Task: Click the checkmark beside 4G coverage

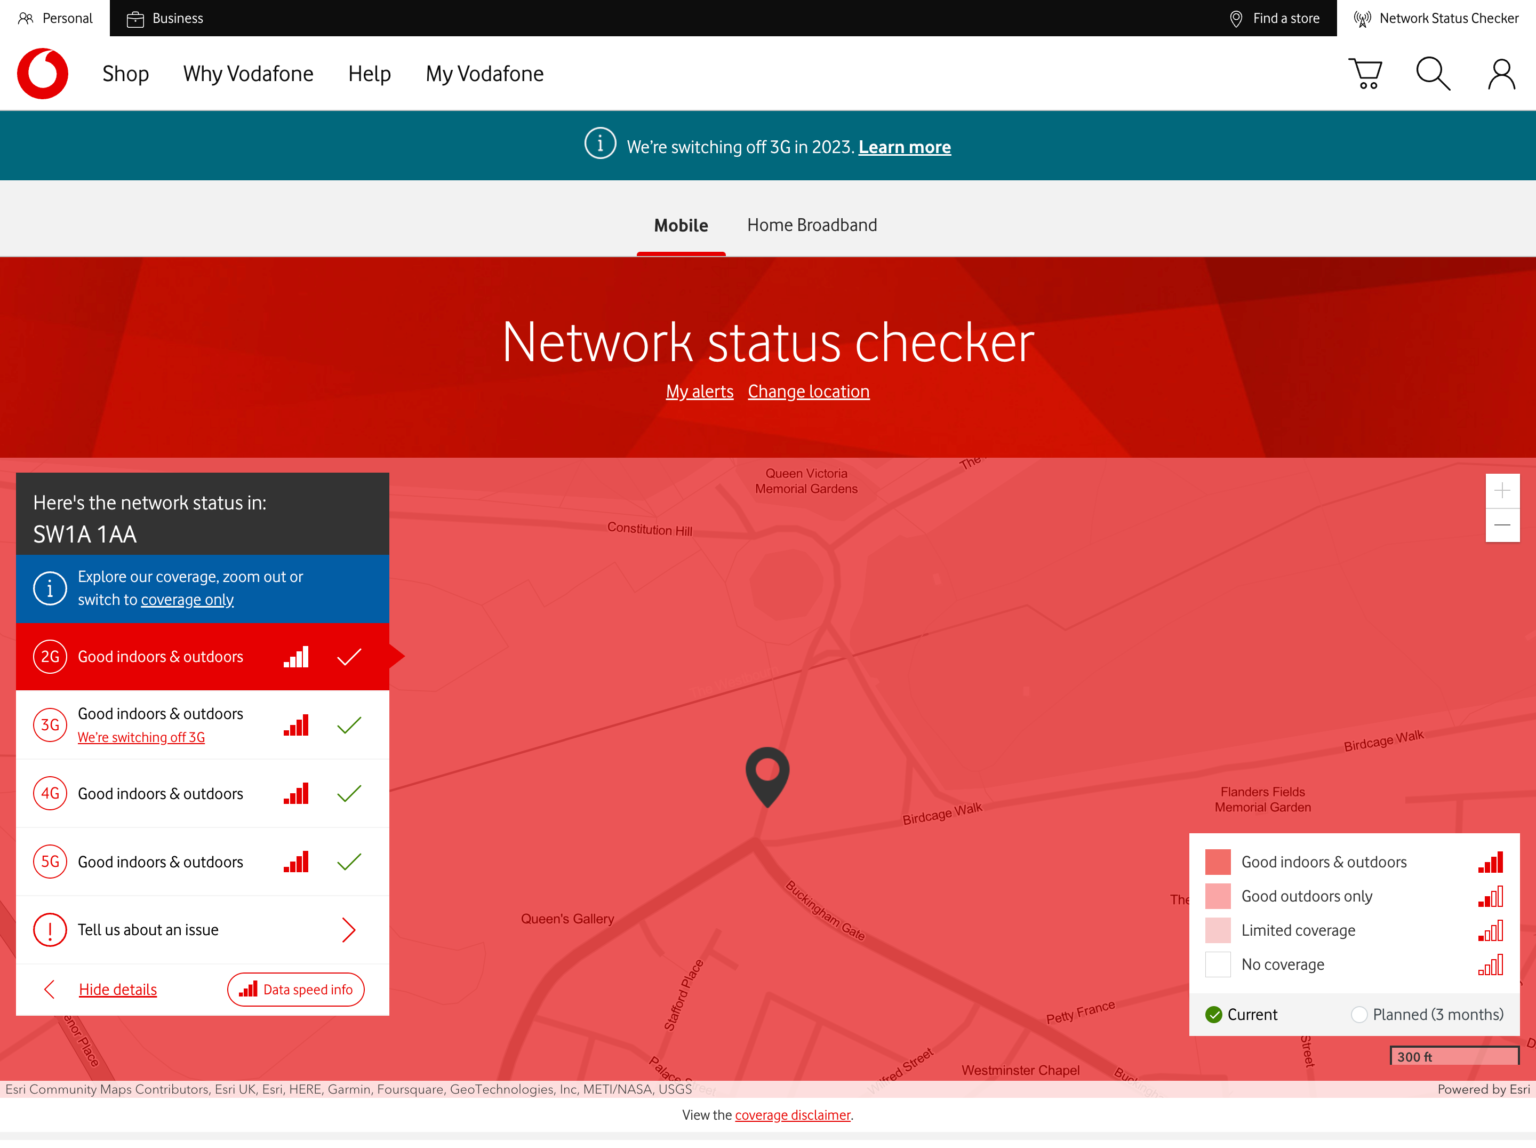Action: [349, 793]
